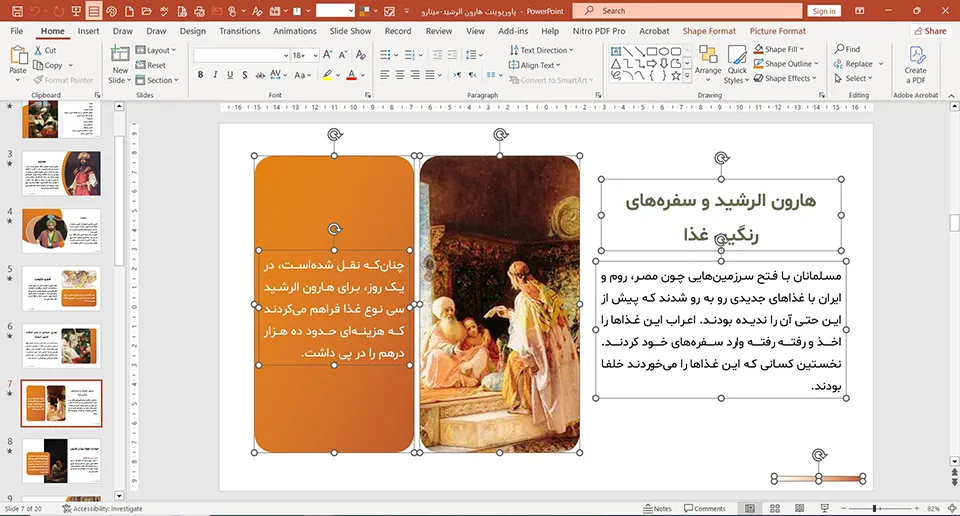Switch to Picture Format tab
The image size is (960, 516).
[778, 31]
